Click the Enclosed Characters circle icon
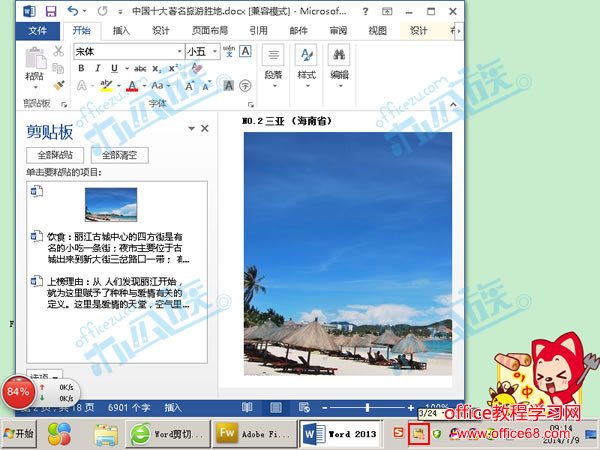The width and height of the screenshot is (600, 450). 245,85
